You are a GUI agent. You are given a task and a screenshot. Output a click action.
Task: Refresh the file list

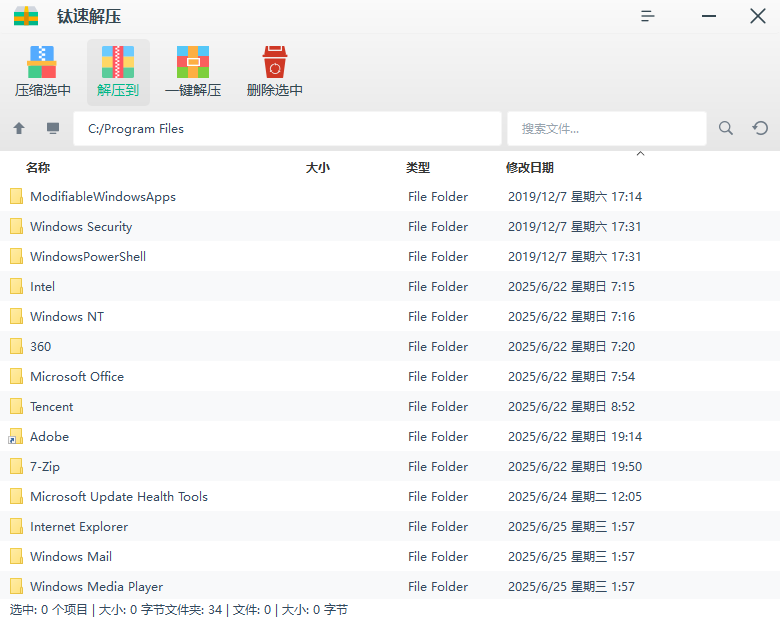(x=760, y=128)
